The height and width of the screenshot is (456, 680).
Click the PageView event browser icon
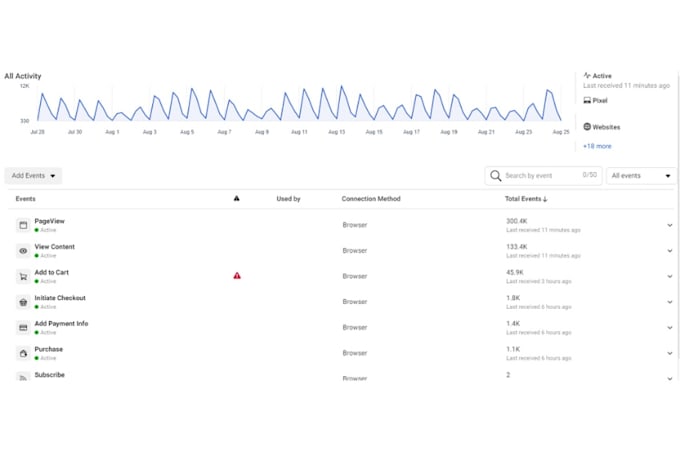coord(23,225)
